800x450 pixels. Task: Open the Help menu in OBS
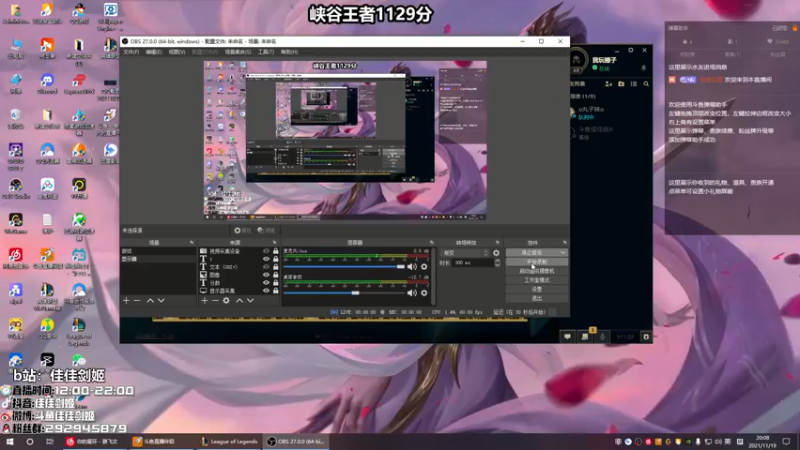(289, 52)
